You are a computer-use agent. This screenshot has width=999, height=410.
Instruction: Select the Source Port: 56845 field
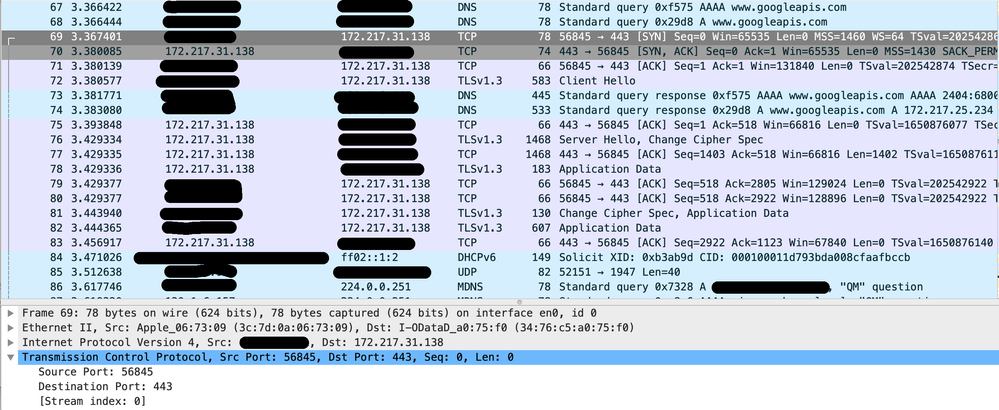tap(96, 372)
